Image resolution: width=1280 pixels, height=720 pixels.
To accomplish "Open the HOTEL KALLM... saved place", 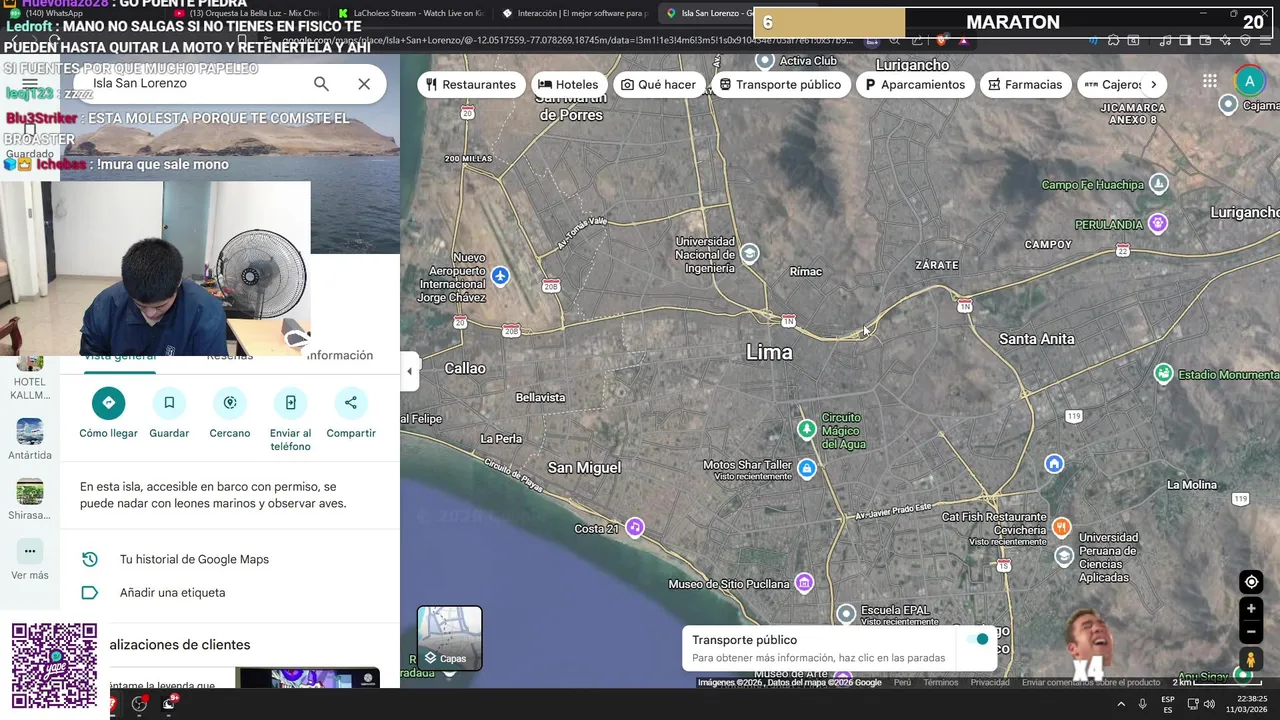I will (30, 378).
